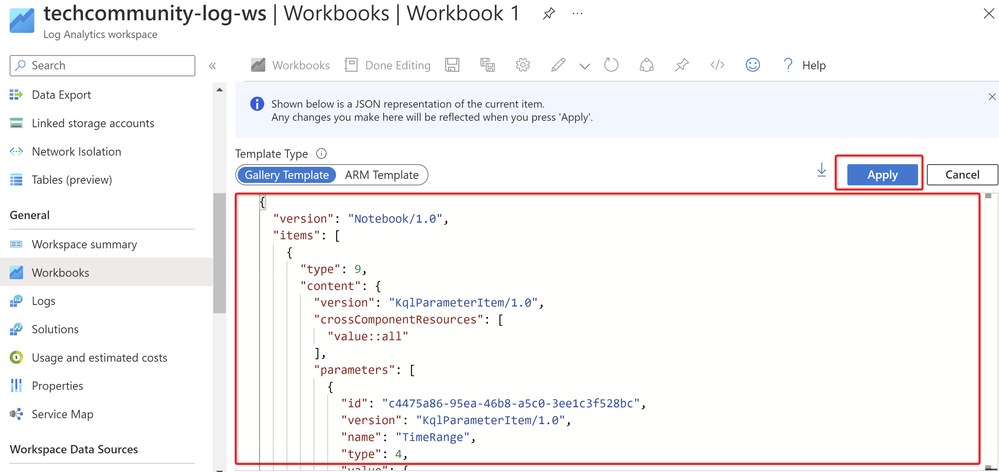Click the Usage and estimated costs icon

click(17, 358)
